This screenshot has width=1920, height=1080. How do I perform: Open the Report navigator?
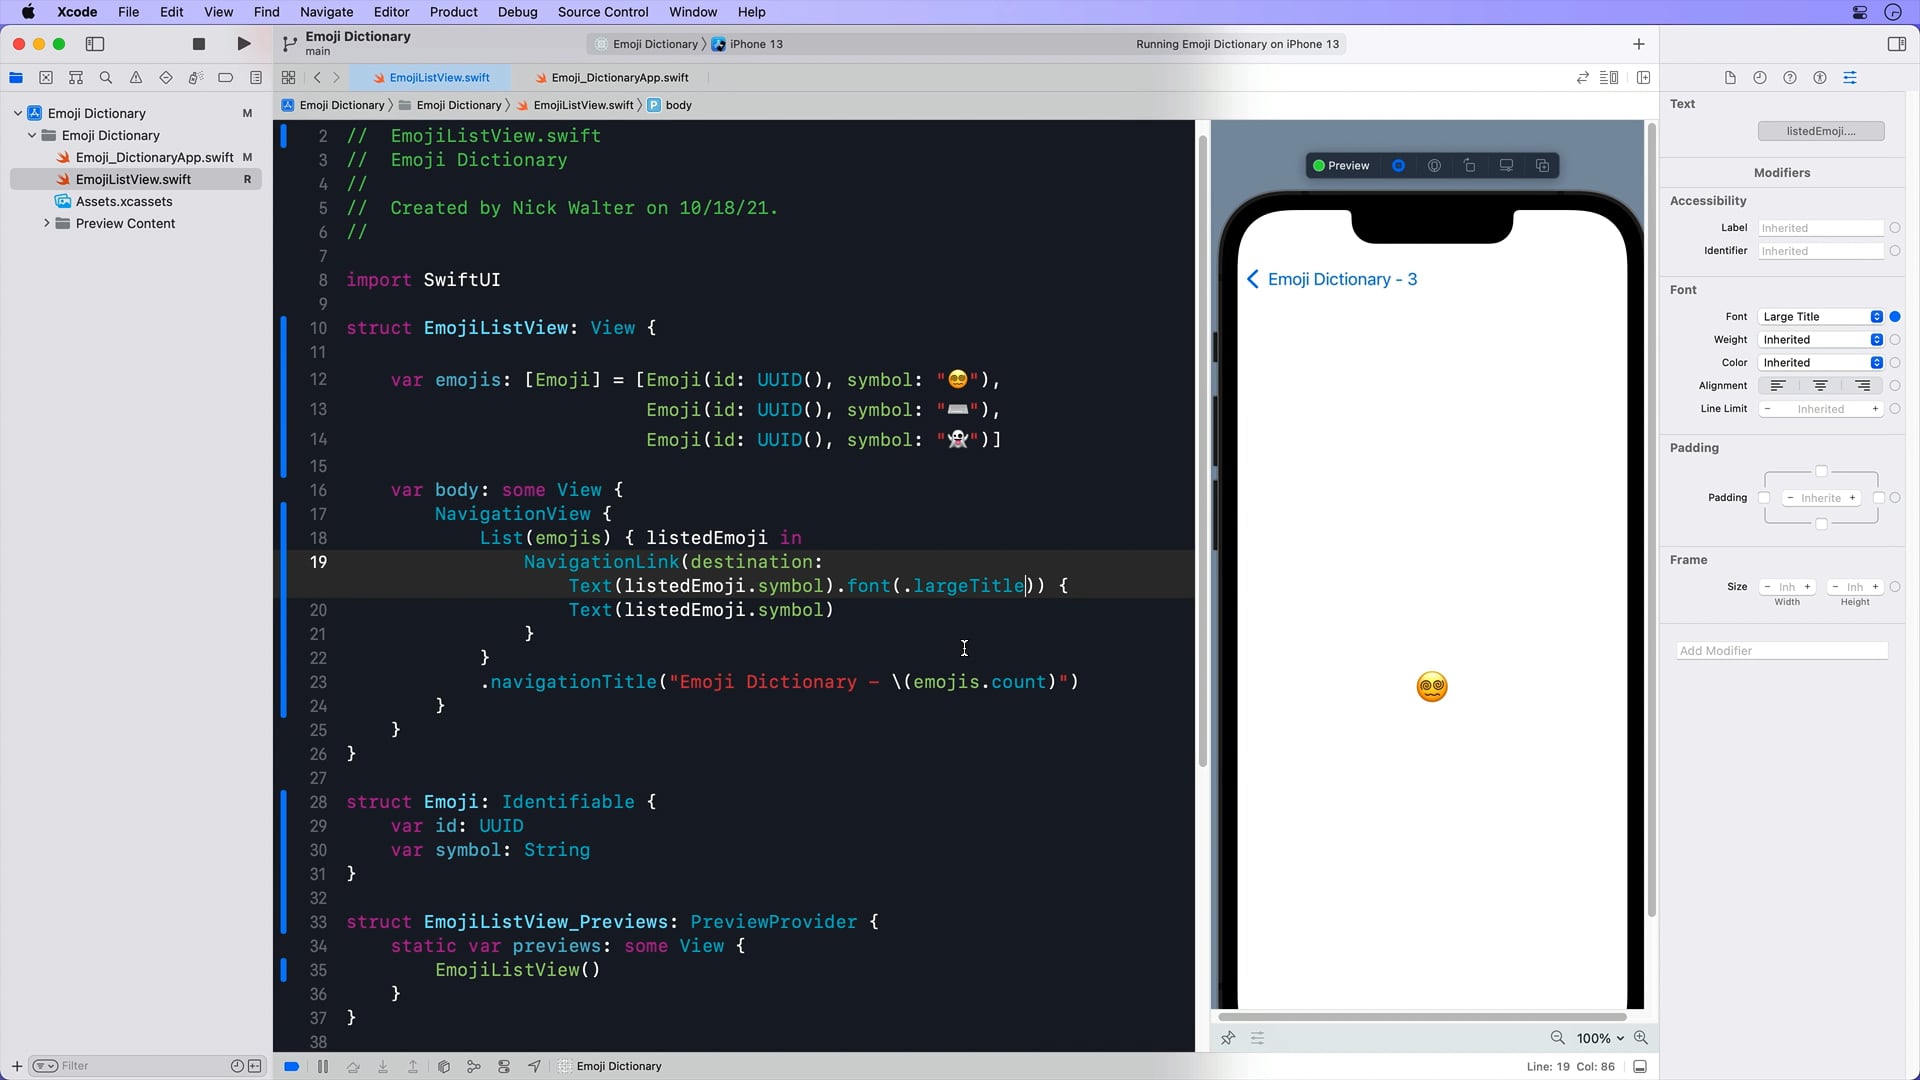point(256,78)
